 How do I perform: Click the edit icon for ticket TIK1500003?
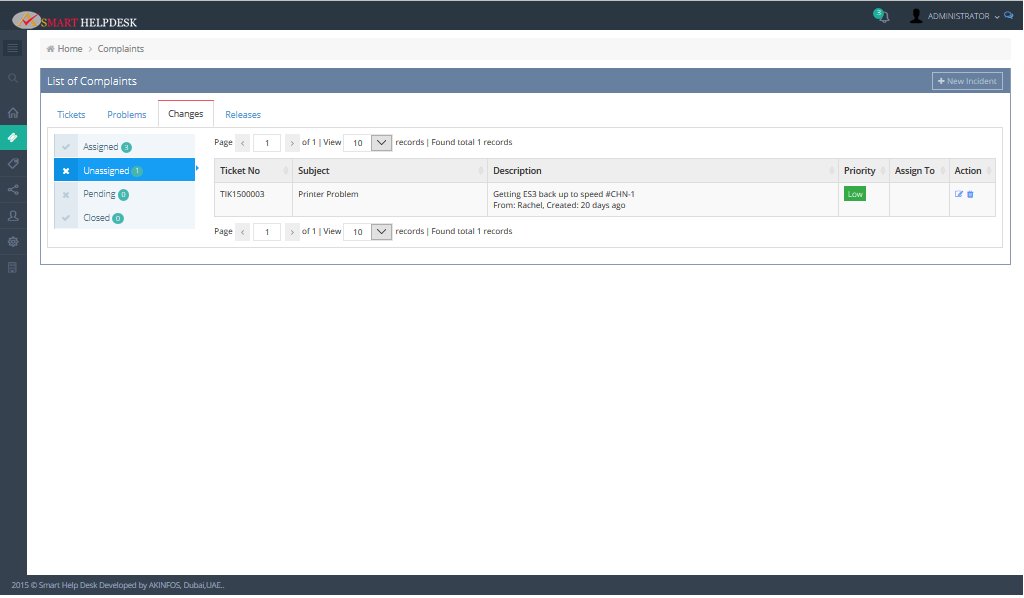[x=959, y=194]
